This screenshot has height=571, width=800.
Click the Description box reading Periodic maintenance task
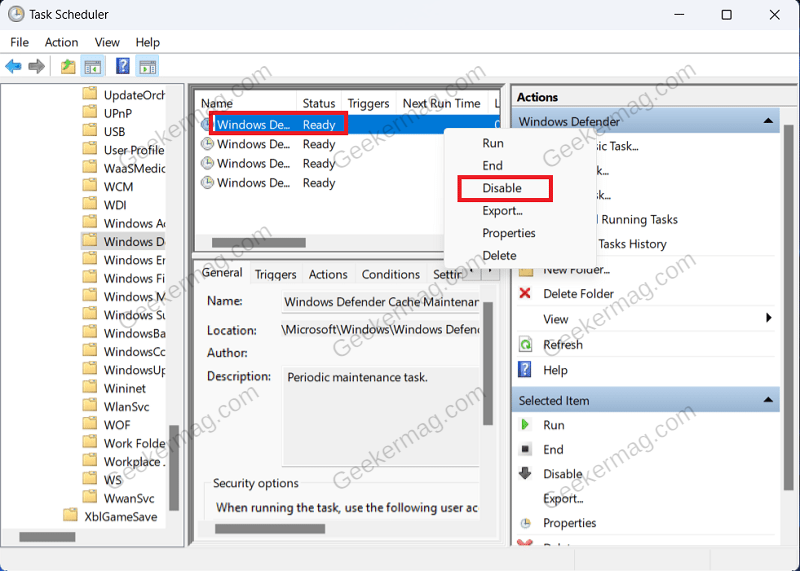pyautogui.click(x=381, y=416)
